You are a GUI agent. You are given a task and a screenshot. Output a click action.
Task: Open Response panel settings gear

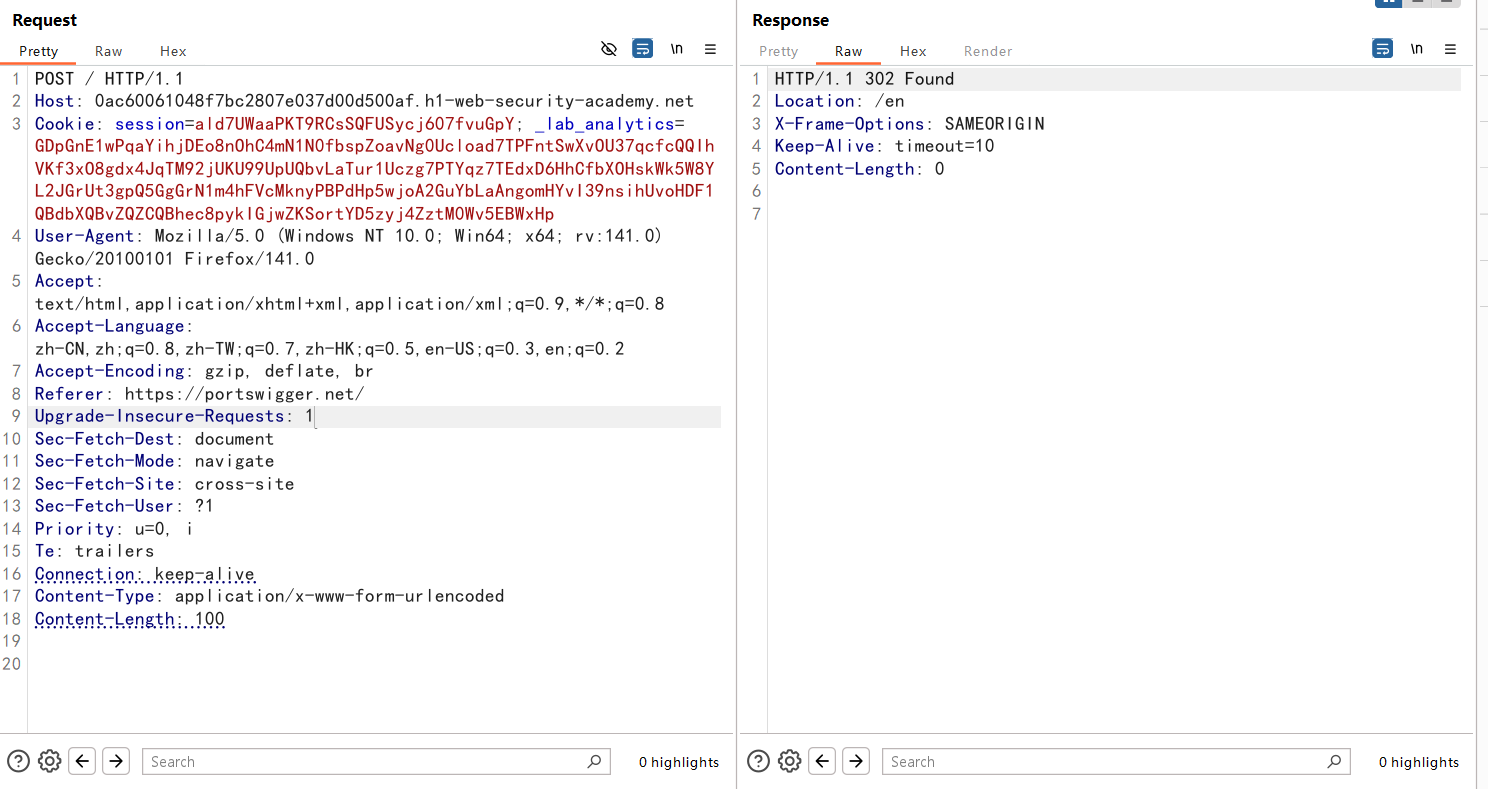pos(790,761)
